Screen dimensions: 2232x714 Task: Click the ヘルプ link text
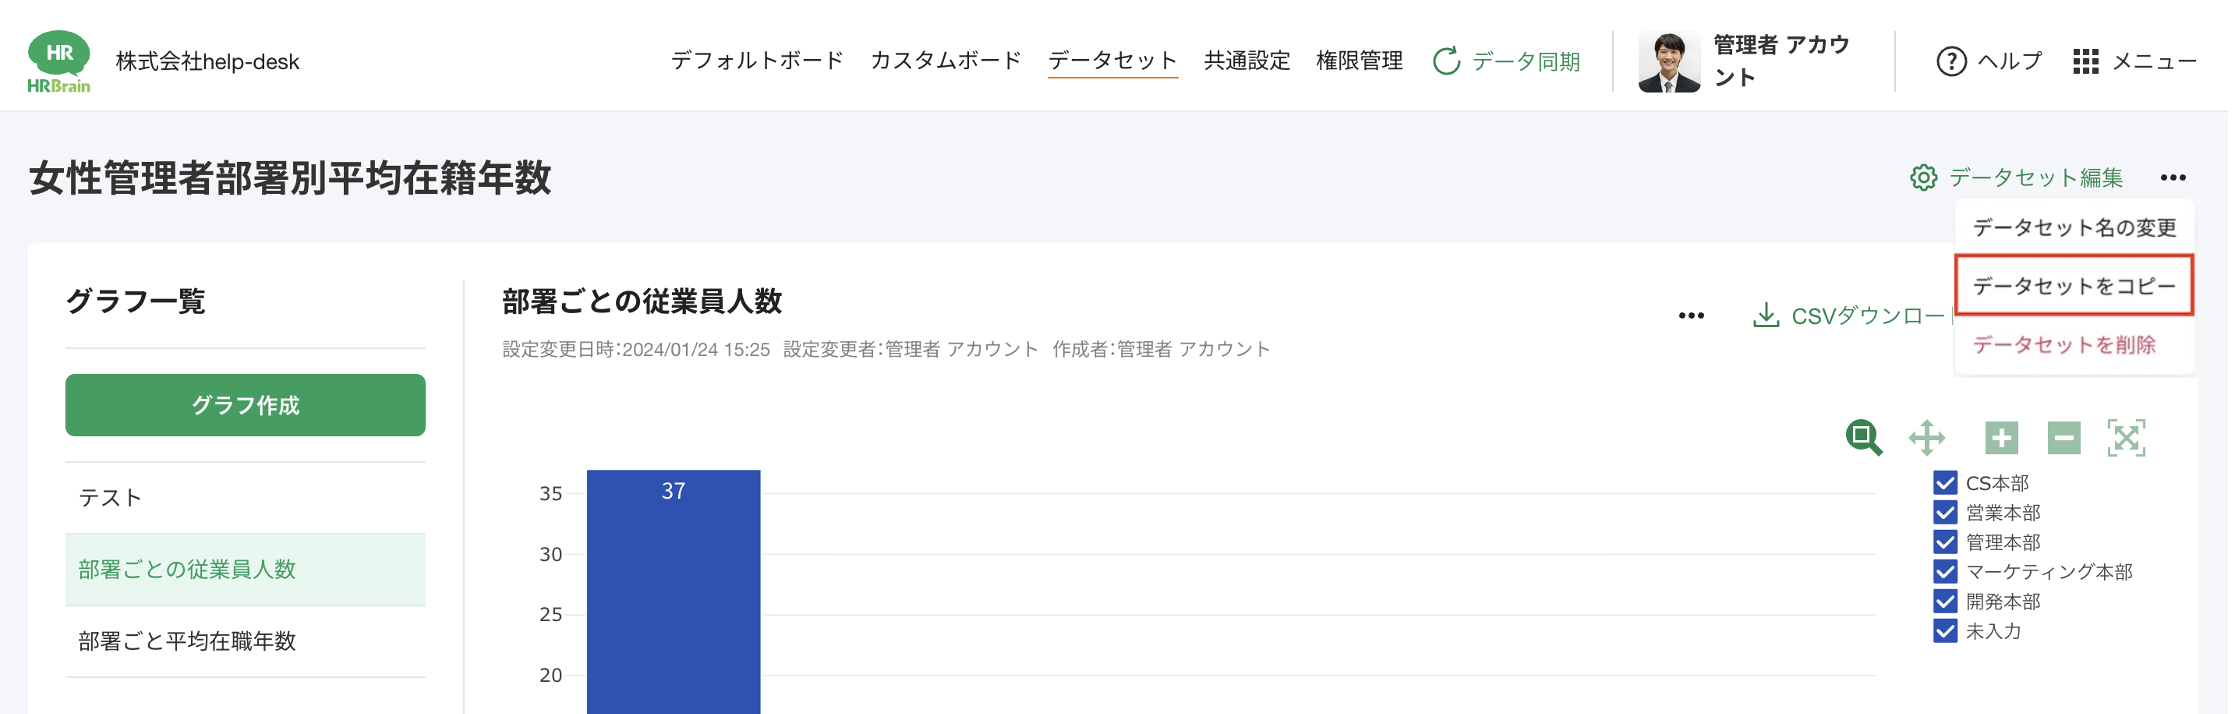[2010, 61]
